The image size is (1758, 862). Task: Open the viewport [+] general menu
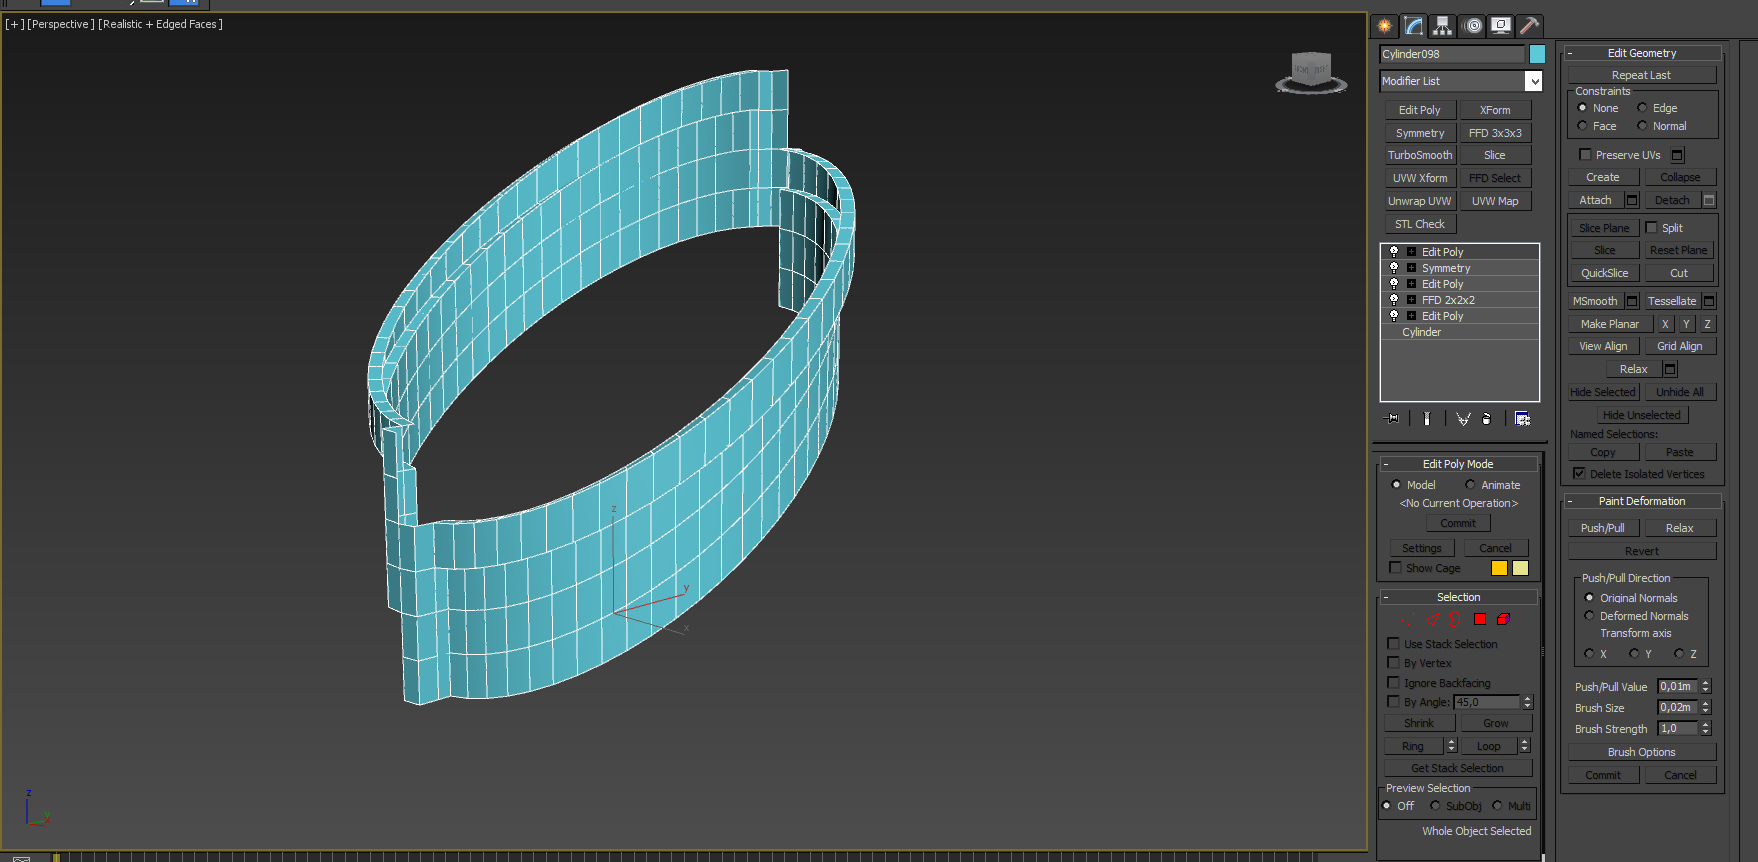[14, 24]
